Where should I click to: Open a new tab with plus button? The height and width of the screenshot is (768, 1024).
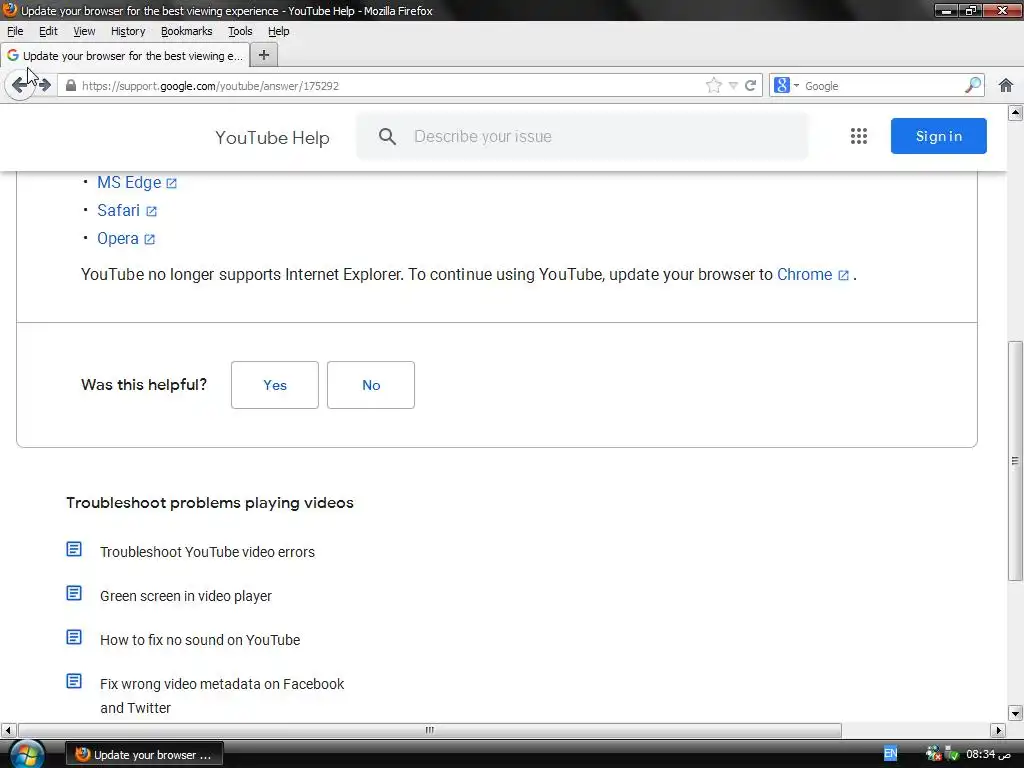point(264,55)
